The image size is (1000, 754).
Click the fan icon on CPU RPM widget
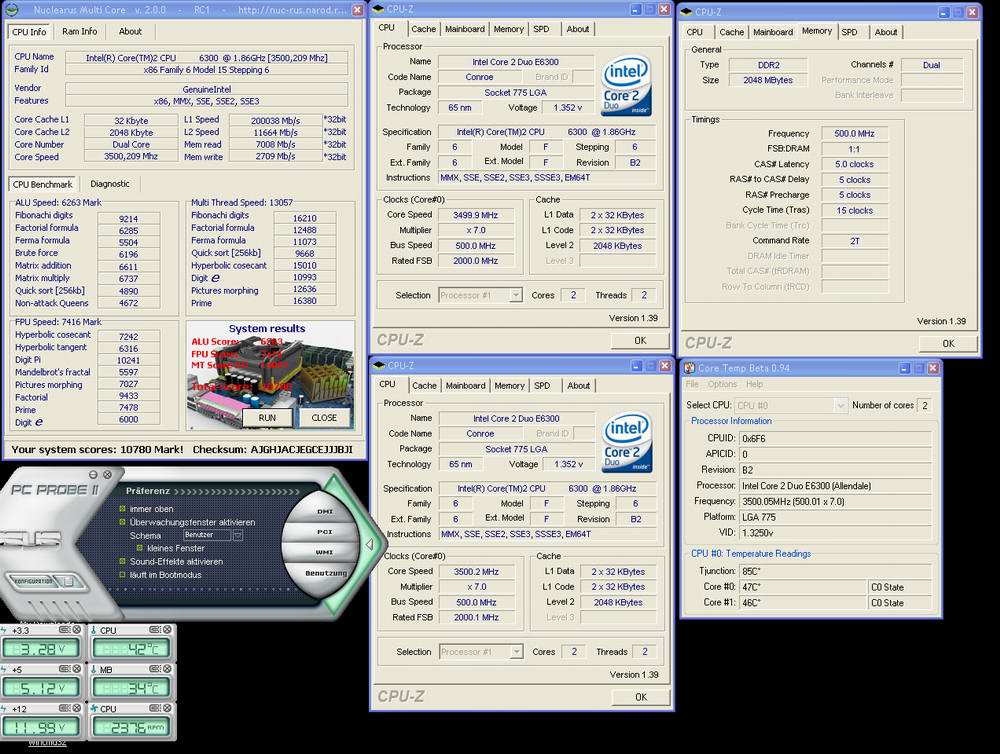(94, 708)
